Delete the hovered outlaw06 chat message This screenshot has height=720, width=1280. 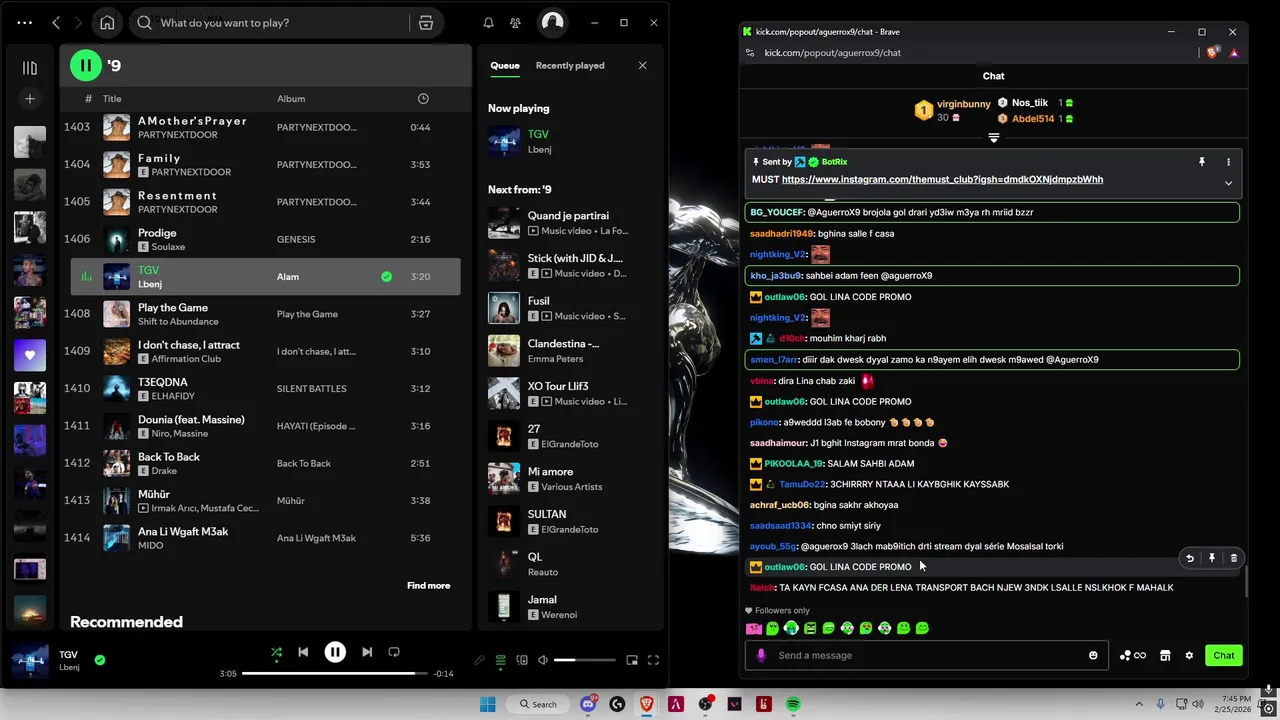pos(1233,558)
